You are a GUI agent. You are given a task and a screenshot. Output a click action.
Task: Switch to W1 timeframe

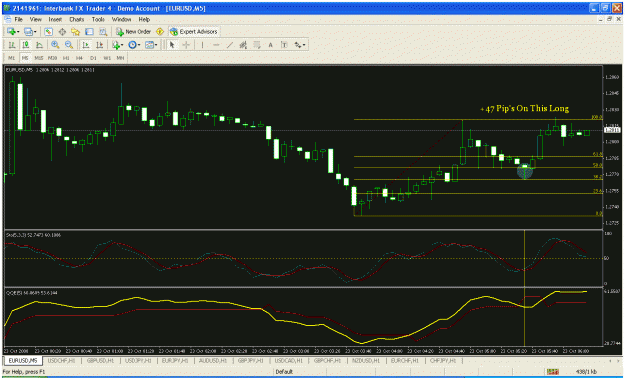107,58
